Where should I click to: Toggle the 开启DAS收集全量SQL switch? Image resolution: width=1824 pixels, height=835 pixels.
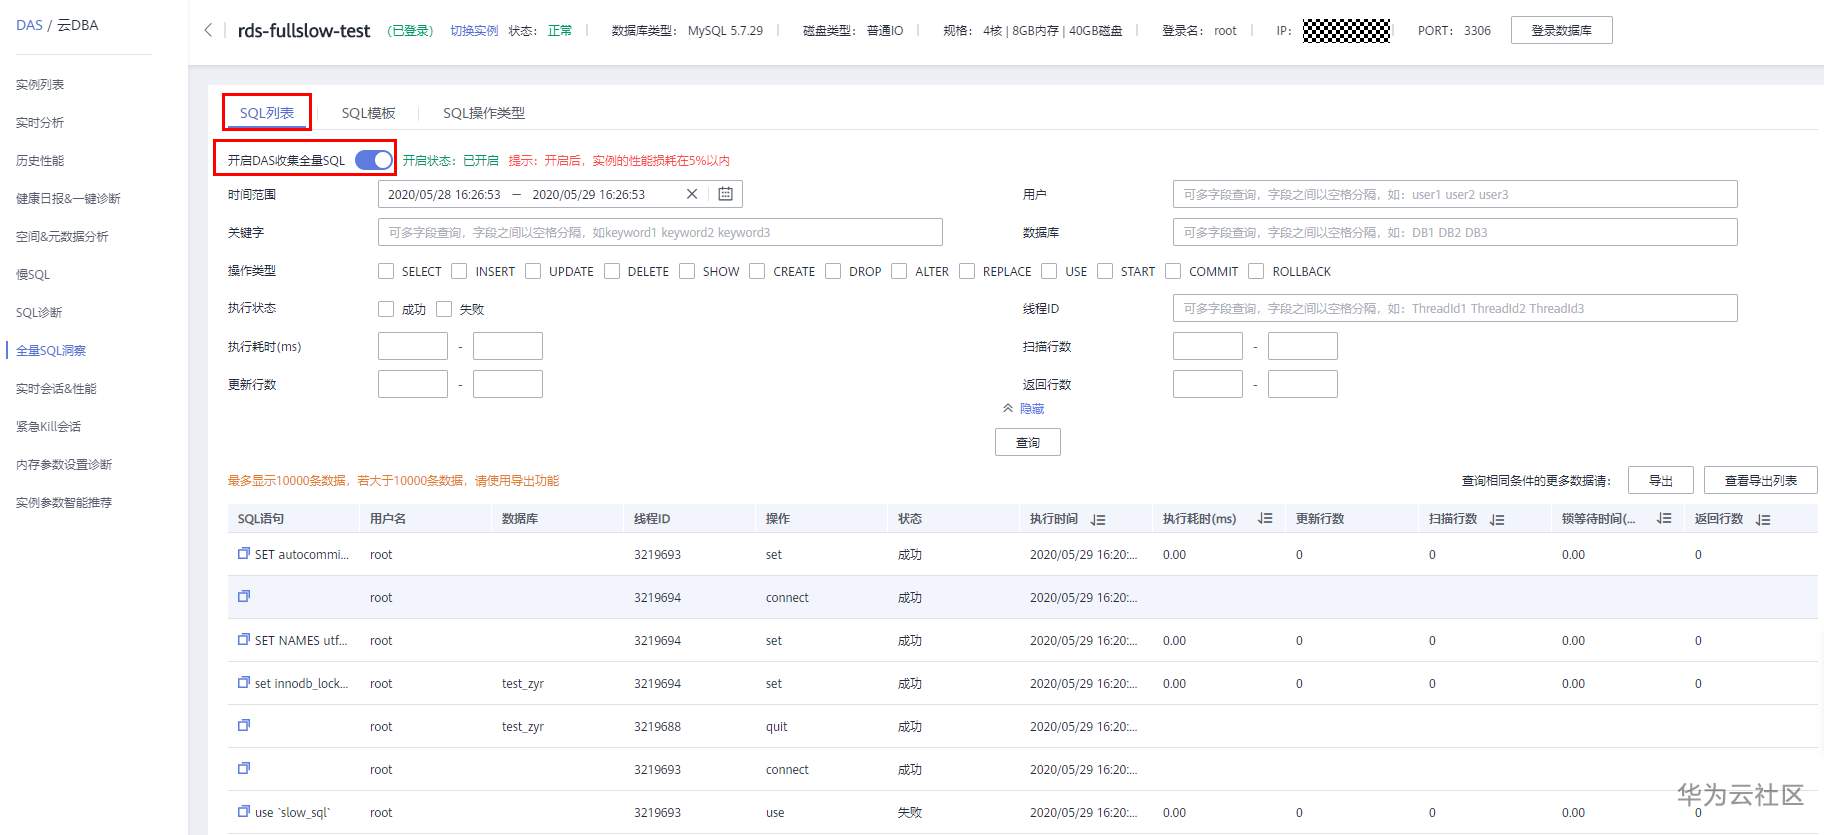[374, 160]
